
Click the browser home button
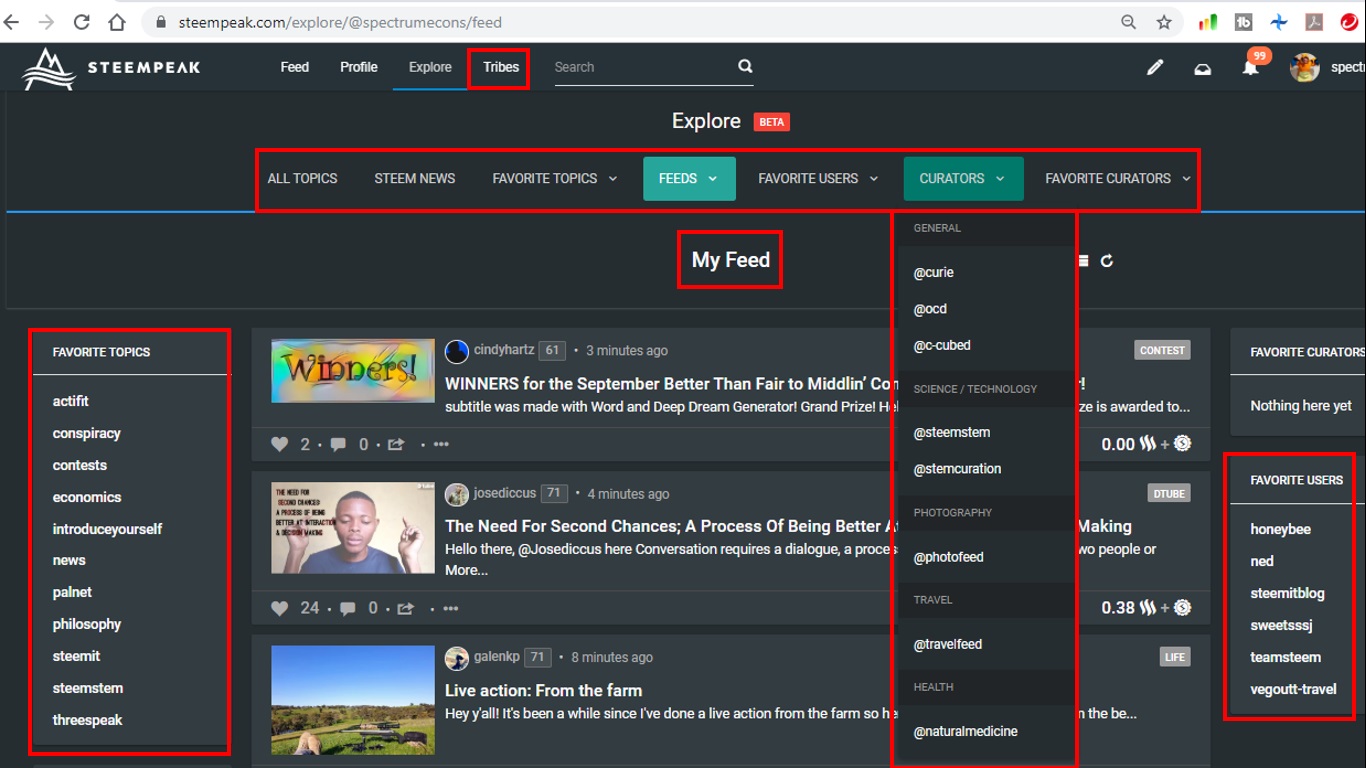[x=117, y=22]
